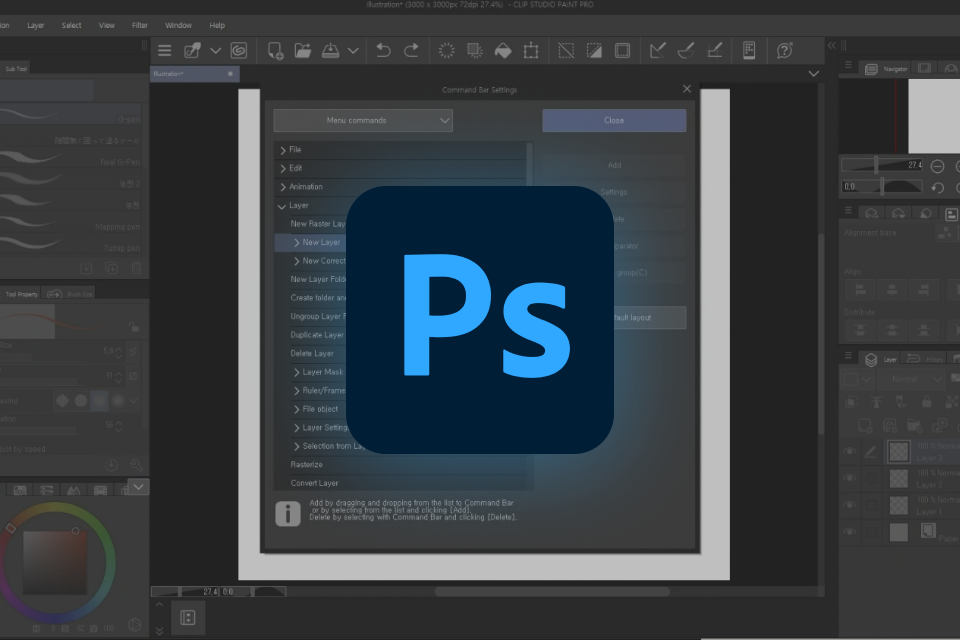The height and width of the screenshot is (640, 960).
Task: Toggle Snap to Ruler
Action: [x=658, y=51]
